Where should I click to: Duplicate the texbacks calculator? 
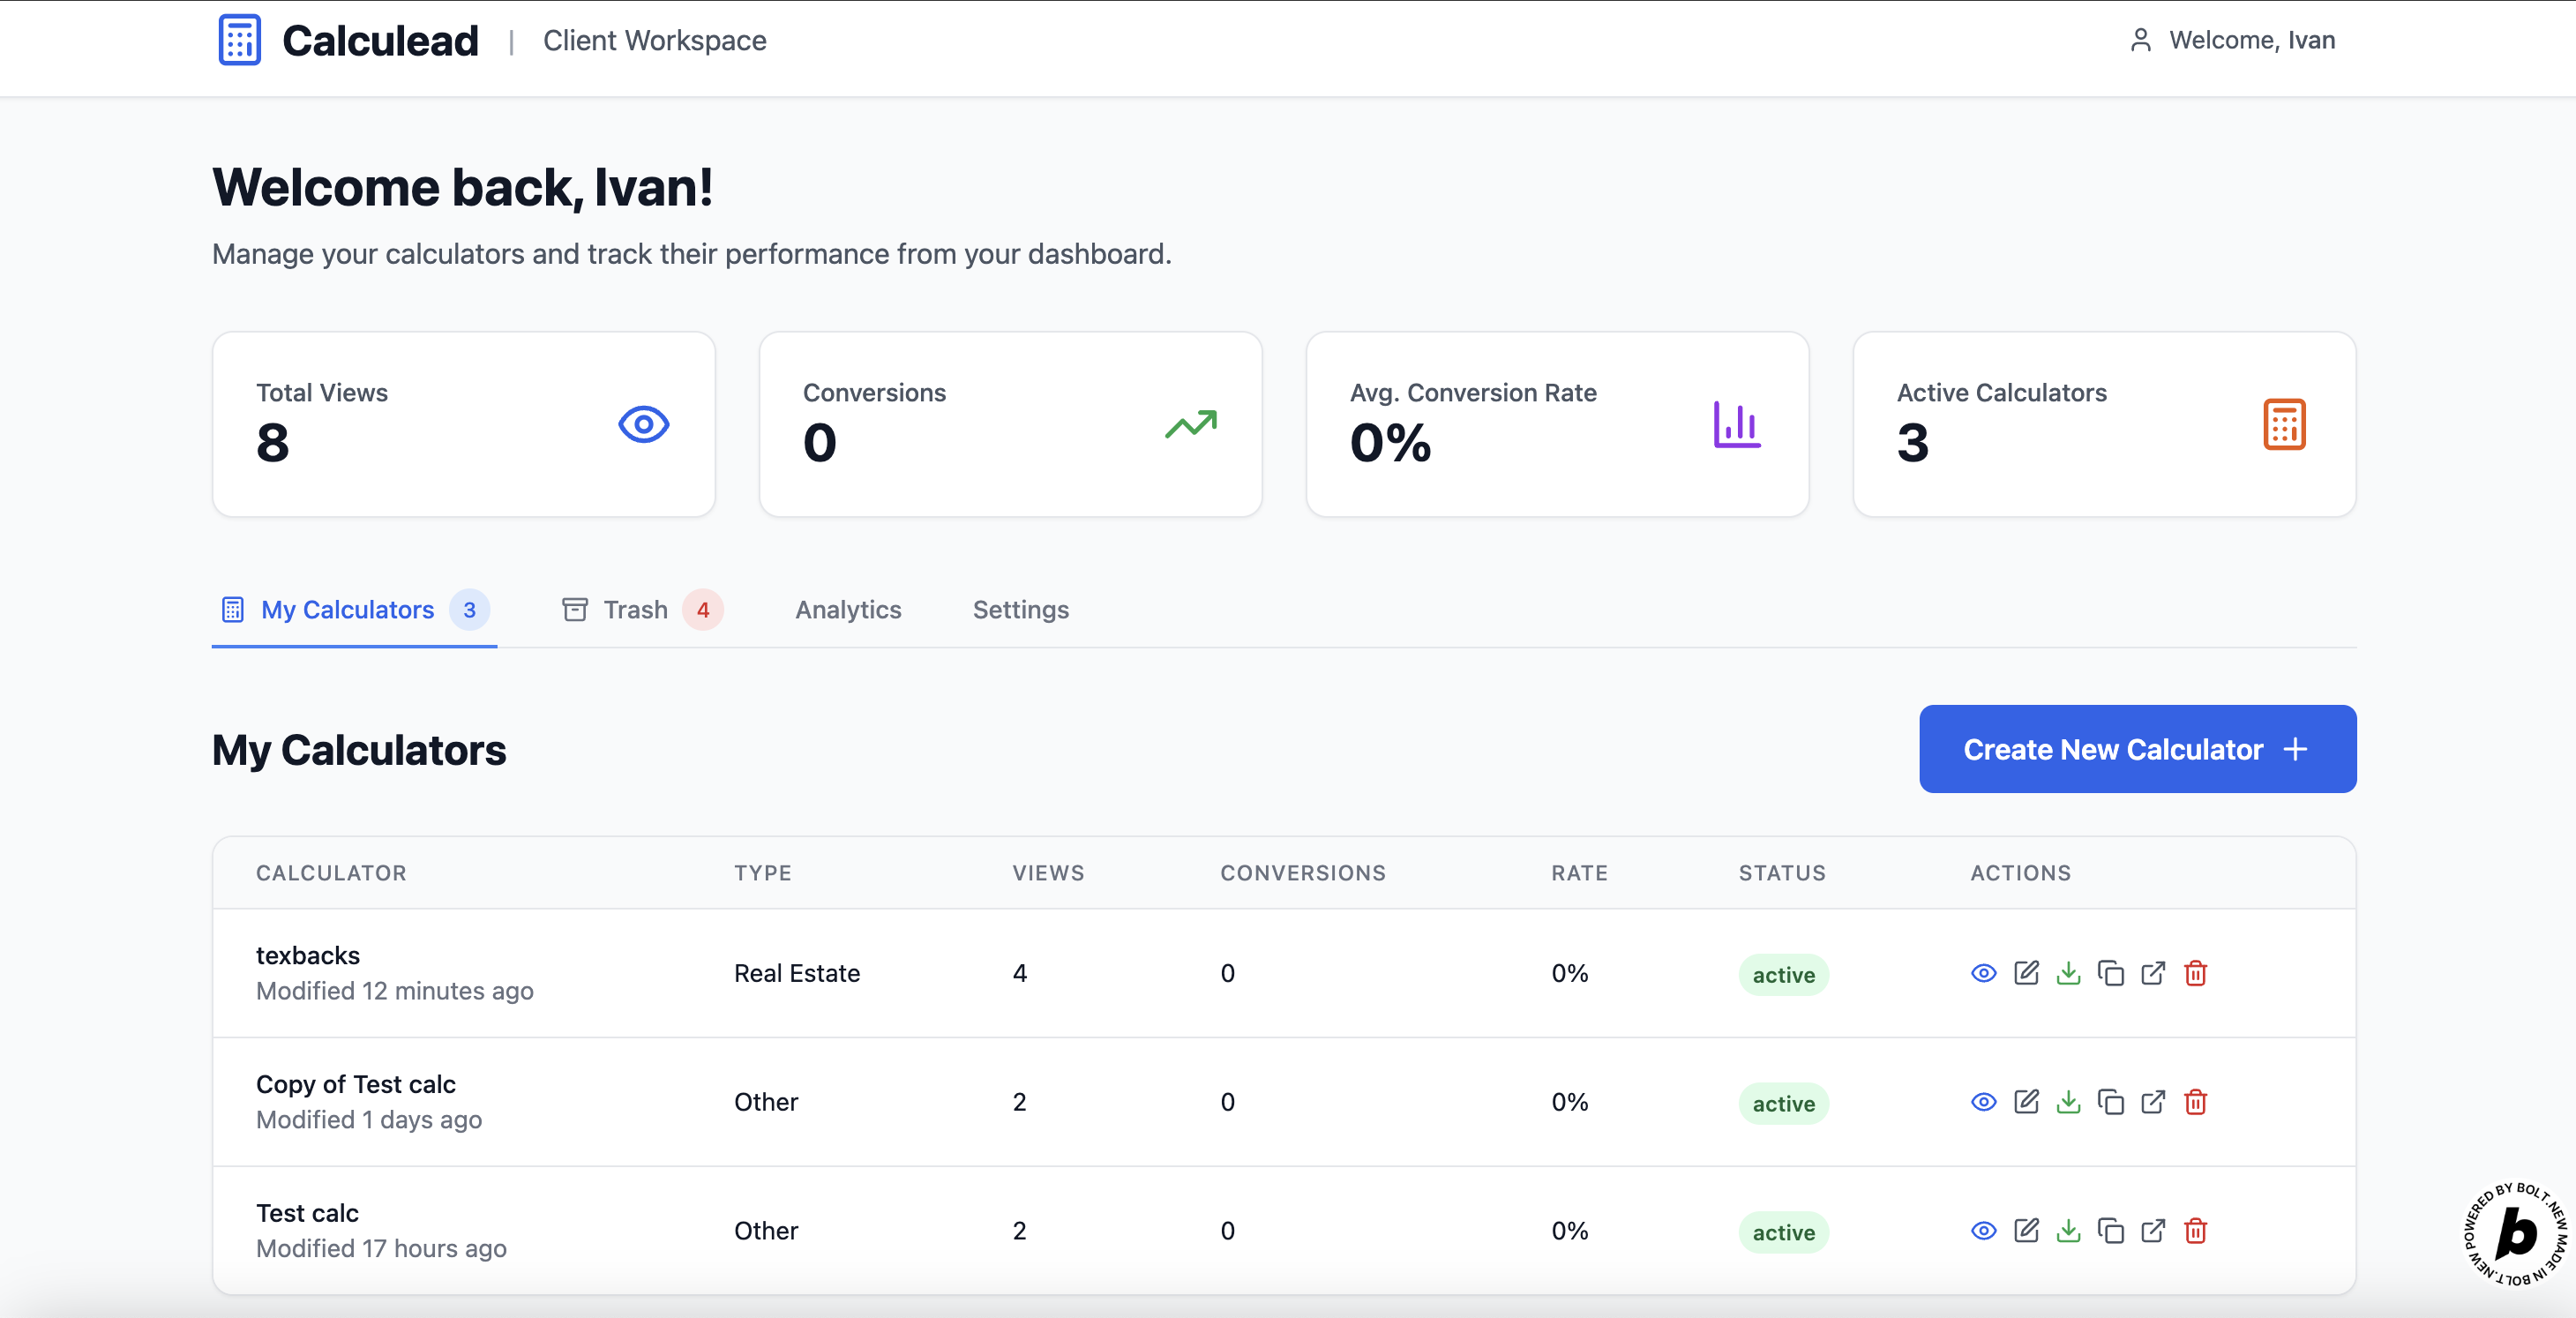click(x=2111, y=973)
